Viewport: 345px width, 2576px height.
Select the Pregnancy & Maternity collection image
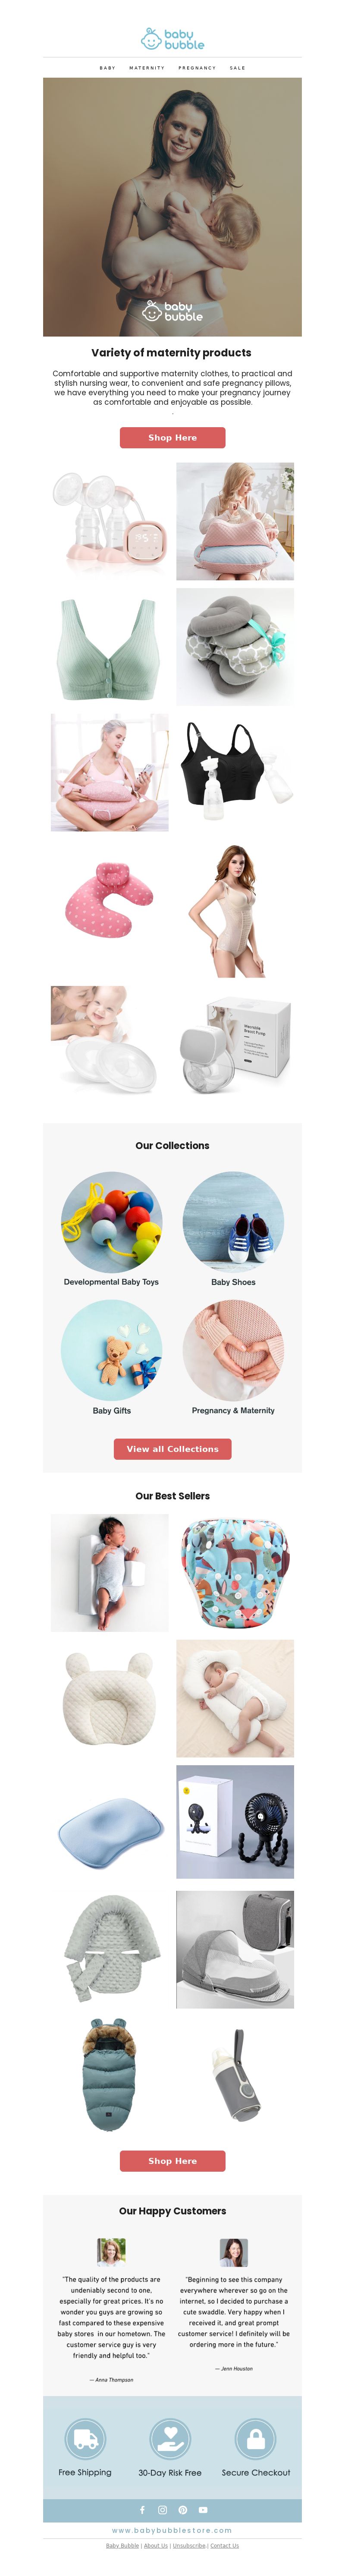(233, 1350)
